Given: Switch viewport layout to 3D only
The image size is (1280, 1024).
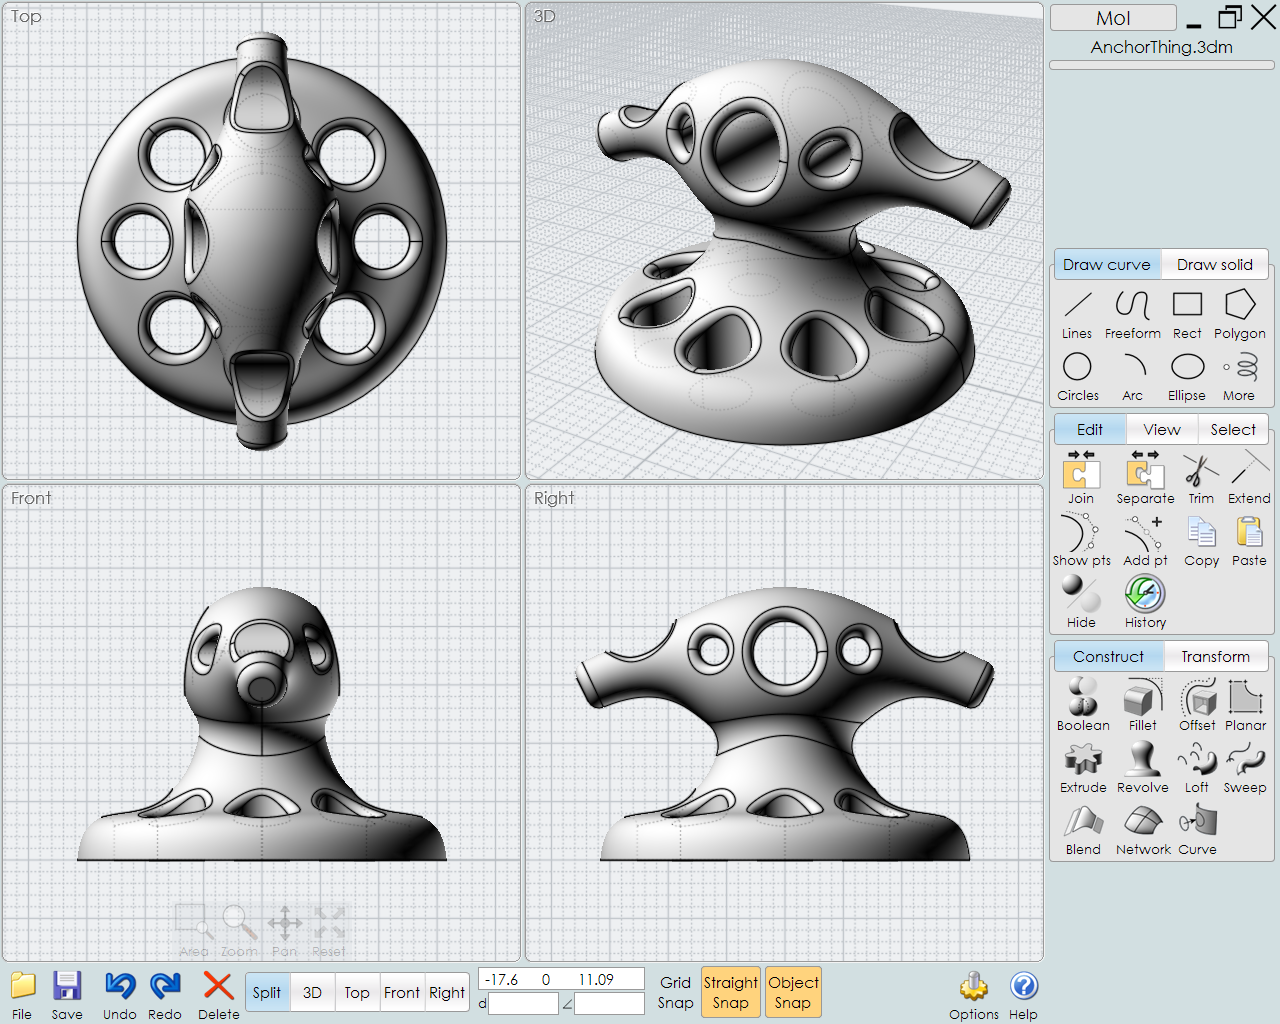Looking at the screenshot, I should click(x=312, y=992).
